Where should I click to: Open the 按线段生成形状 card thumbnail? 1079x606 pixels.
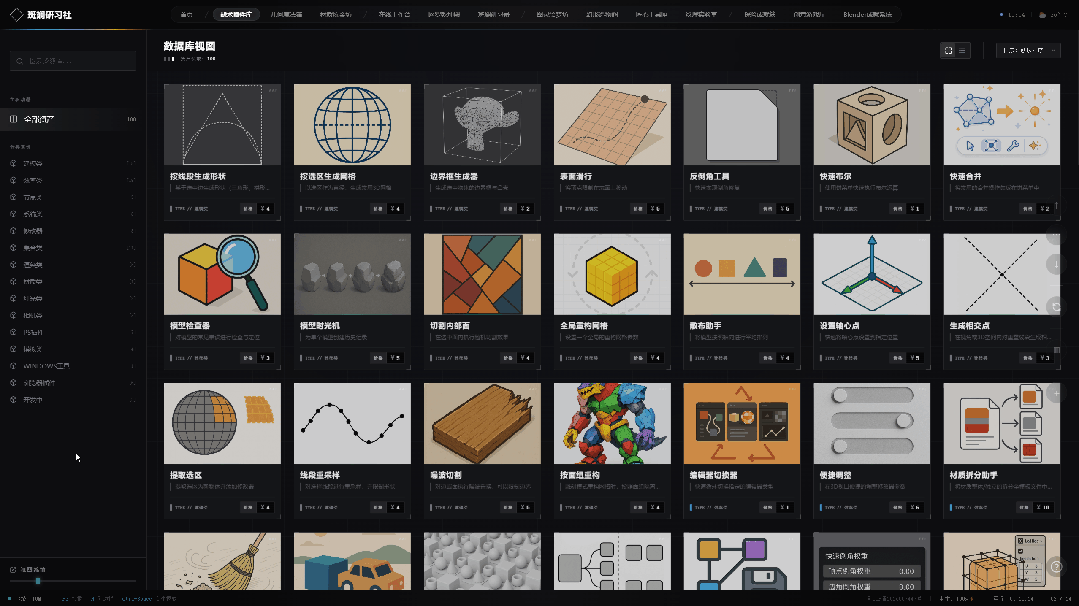click(222, 125)
